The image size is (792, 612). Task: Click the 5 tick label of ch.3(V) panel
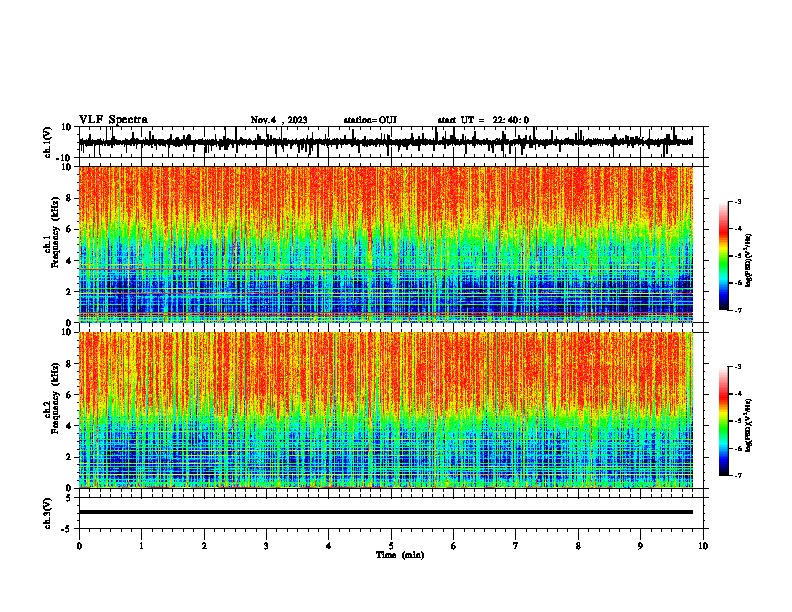click(69, 498)
